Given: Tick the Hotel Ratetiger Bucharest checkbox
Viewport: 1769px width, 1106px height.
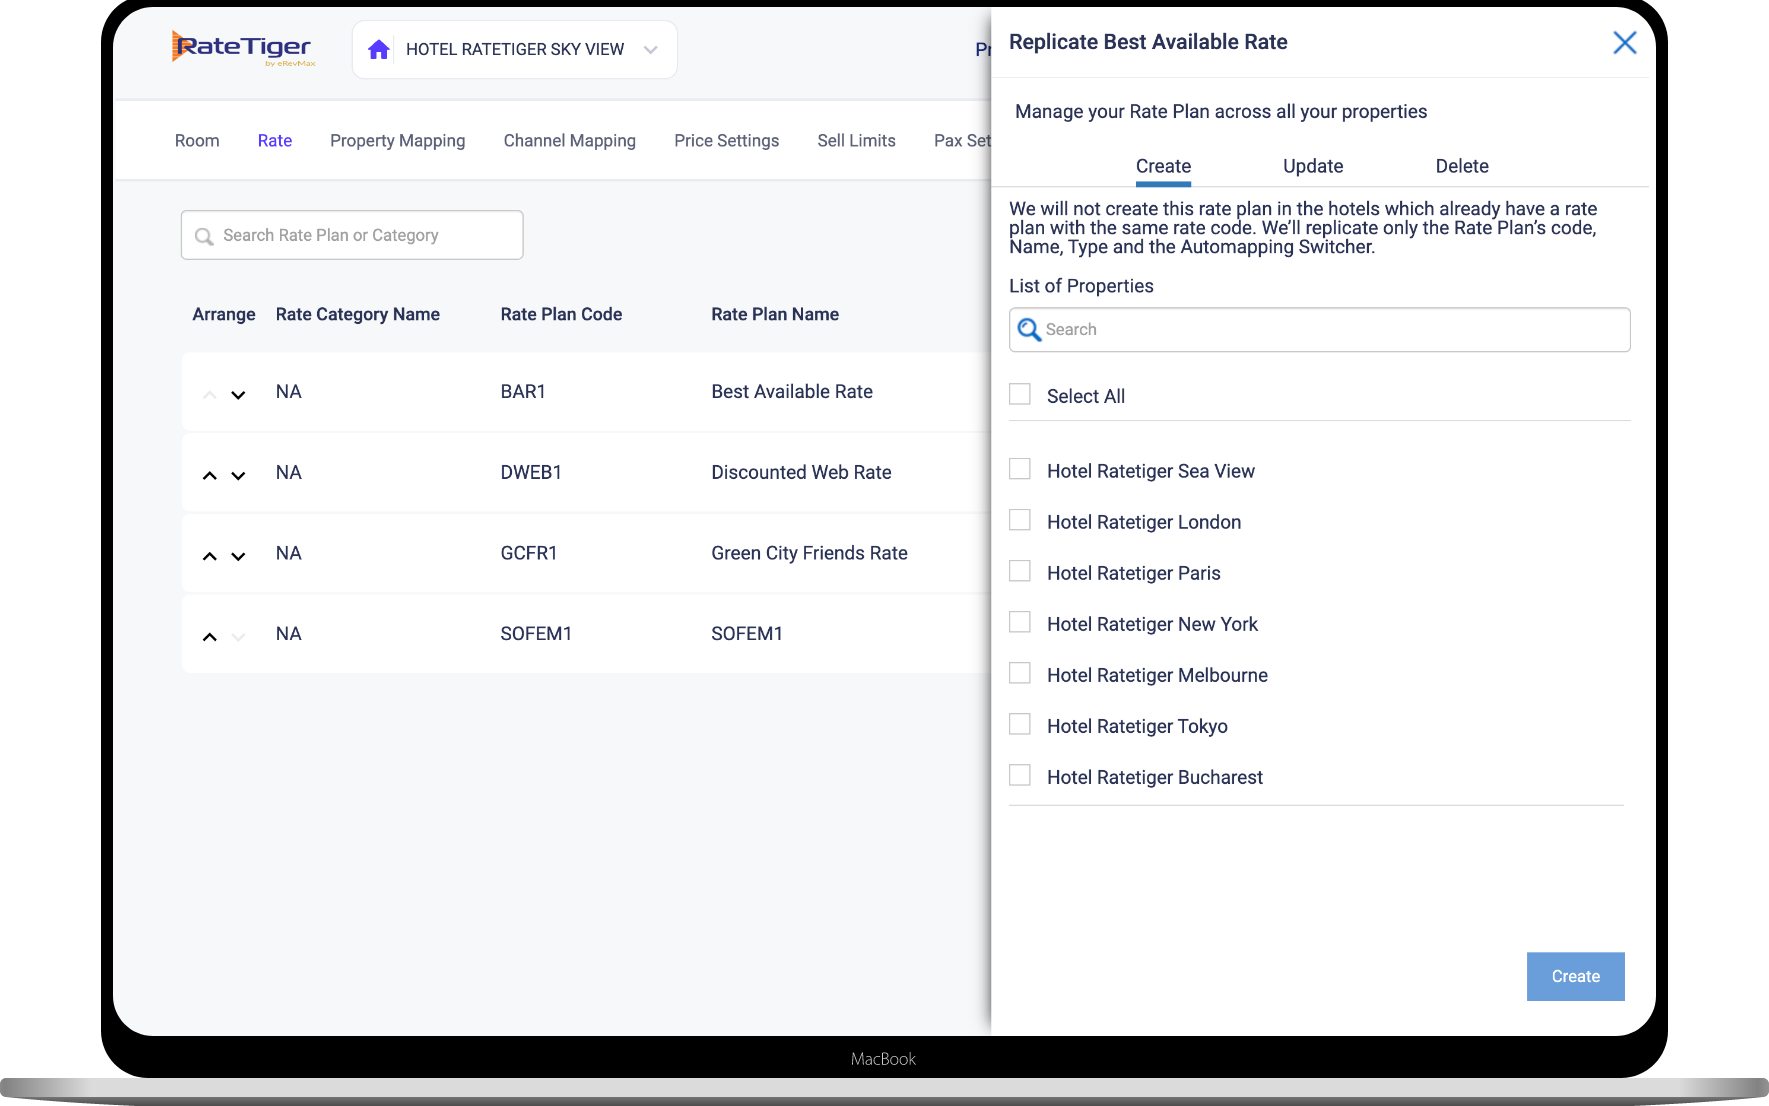Looking at the screenshot, I should [x=1020, y=775].
